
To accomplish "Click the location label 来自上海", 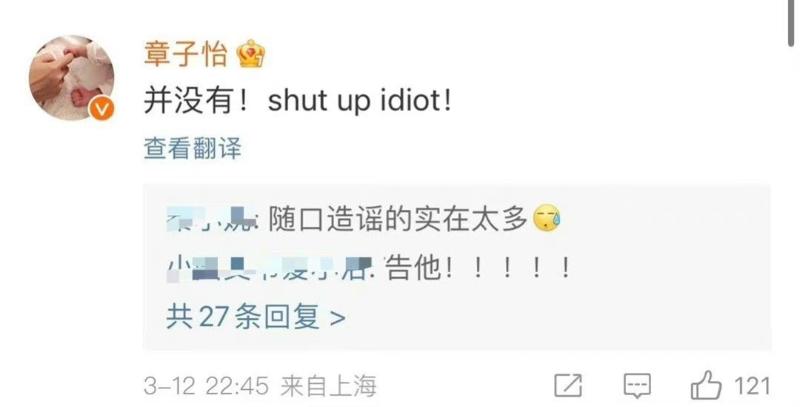I will (x=329, y=386).
